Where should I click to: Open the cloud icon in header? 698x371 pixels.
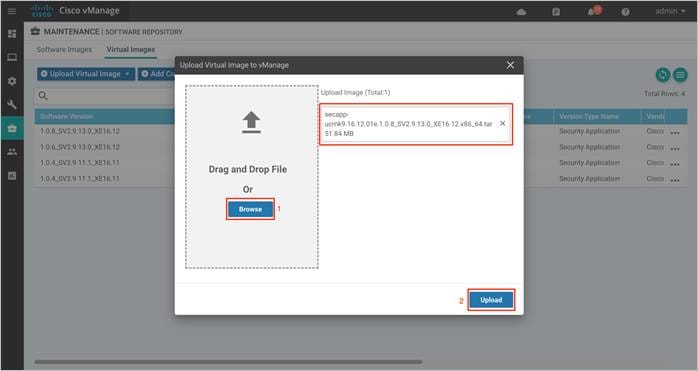(521, 12)
